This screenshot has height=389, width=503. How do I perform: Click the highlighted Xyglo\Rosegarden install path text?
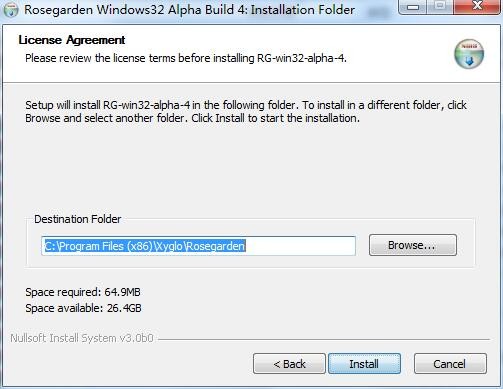(145, 246)
